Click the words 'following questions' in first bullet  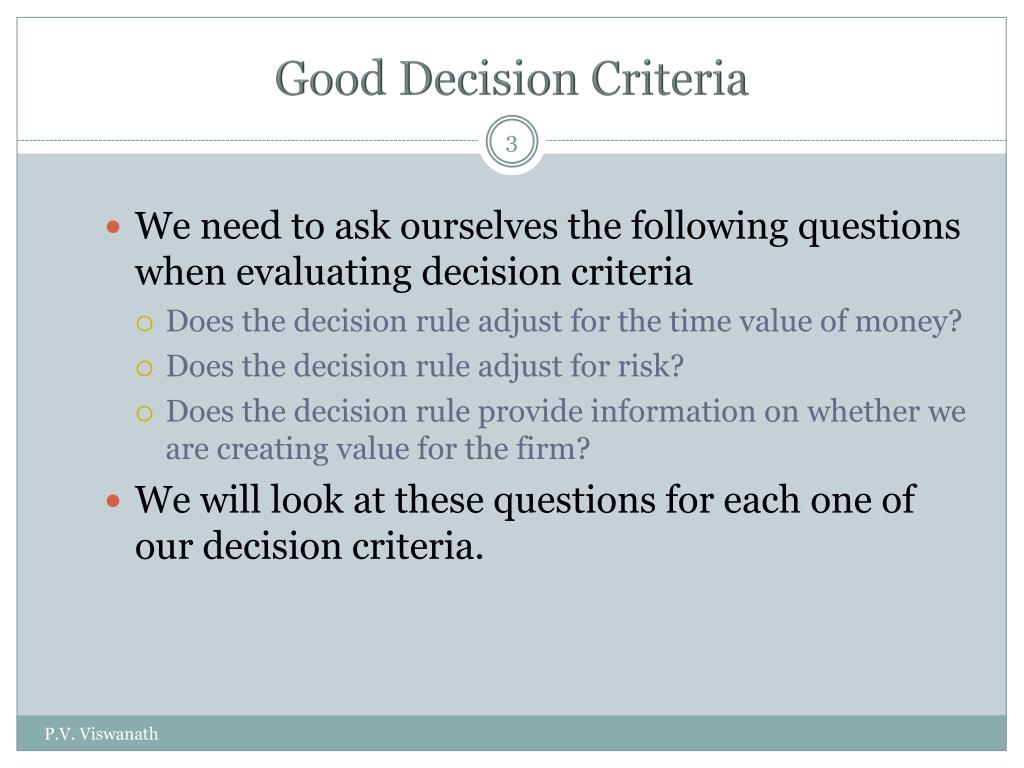click(x=795, y=226)
